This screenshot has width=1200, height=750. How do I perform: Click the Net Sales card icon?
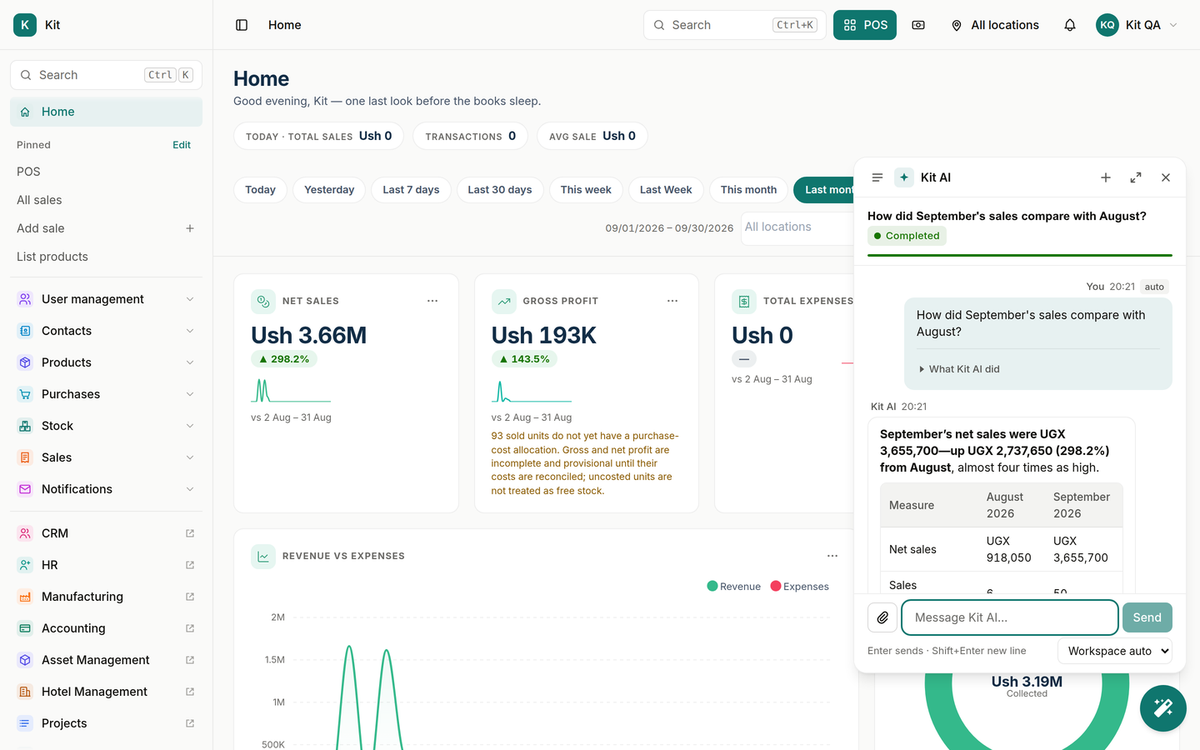(263, 301)
